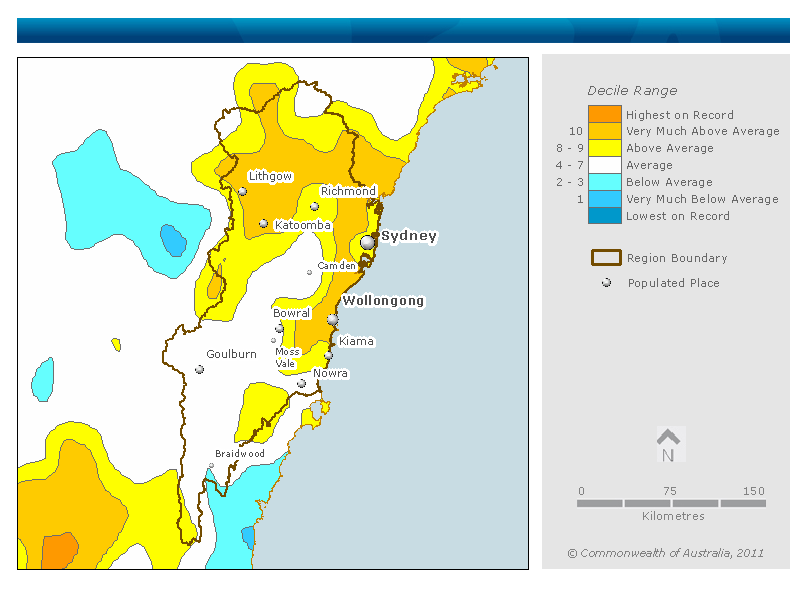Click the Region Boundary legend symbol
Viewport: 790px width, 594px height.
(x=606, y=258)
